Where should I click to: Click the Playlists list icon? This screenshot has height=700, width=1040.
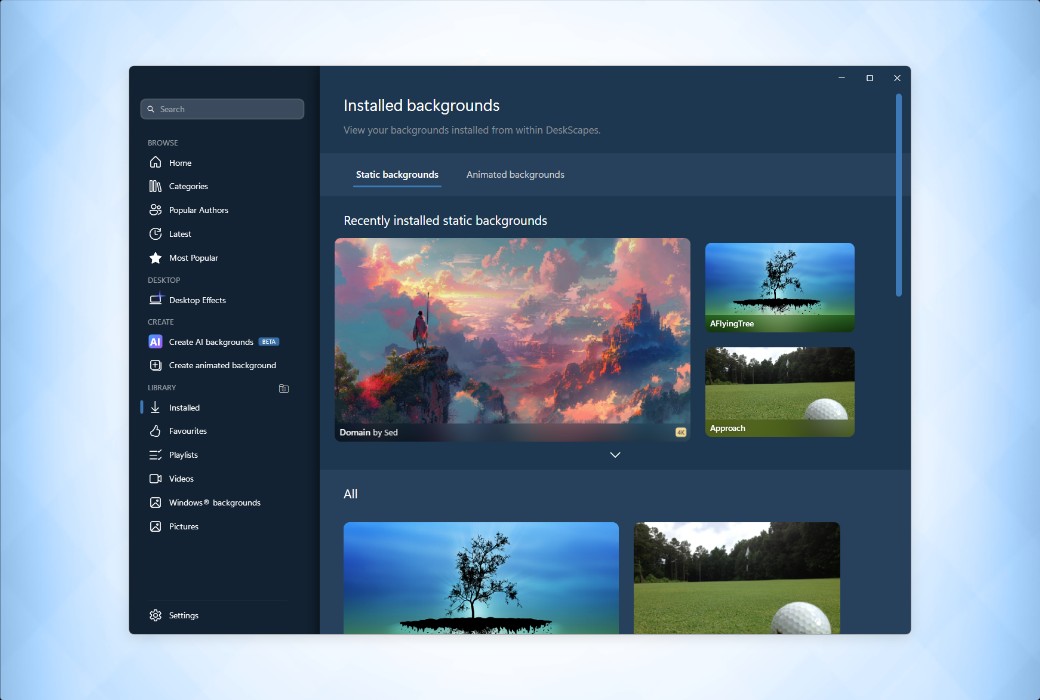155,455
